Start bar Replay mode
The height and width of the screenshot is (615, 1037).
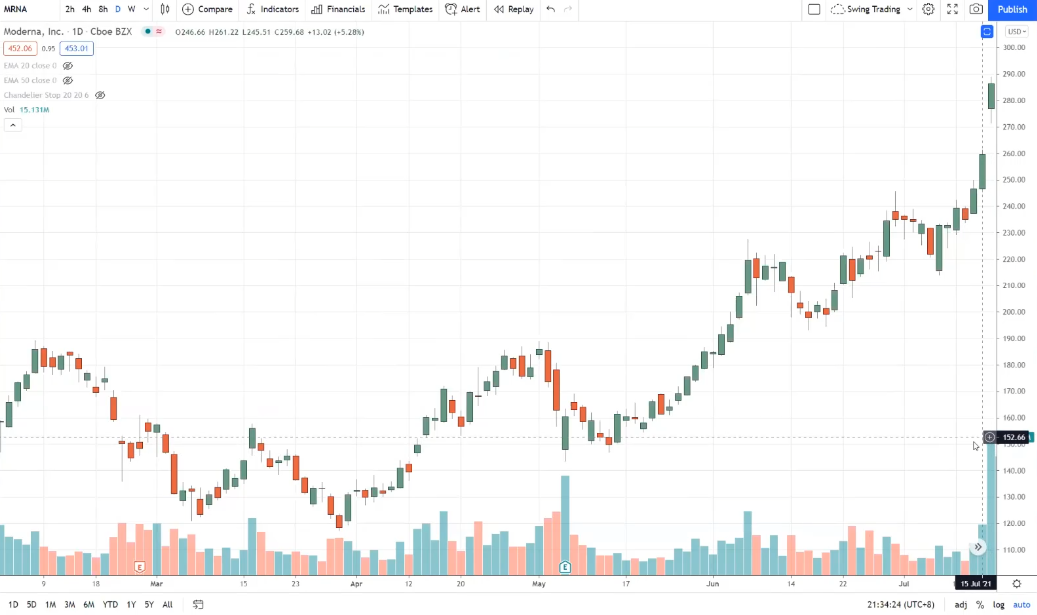pos(514,9)
